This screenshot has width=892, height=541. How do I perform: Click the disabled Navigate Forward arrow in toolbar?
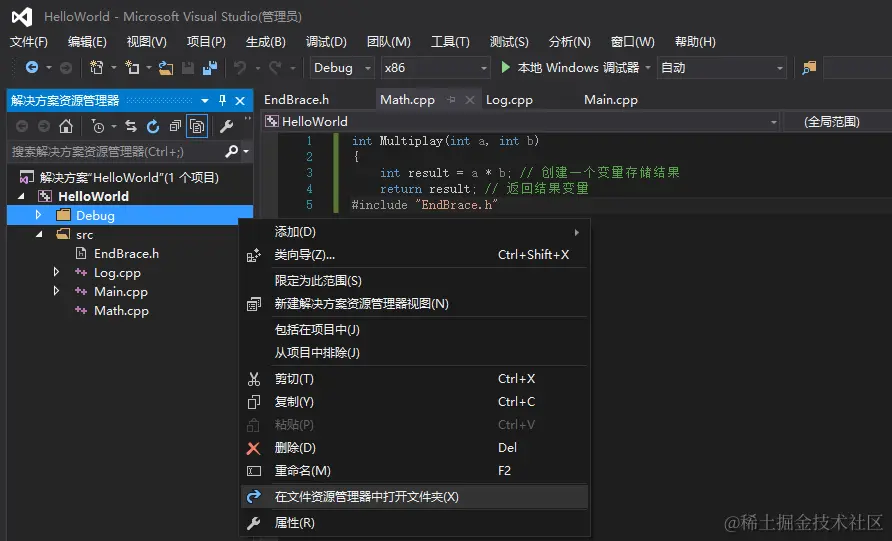(x=66, y=68)
